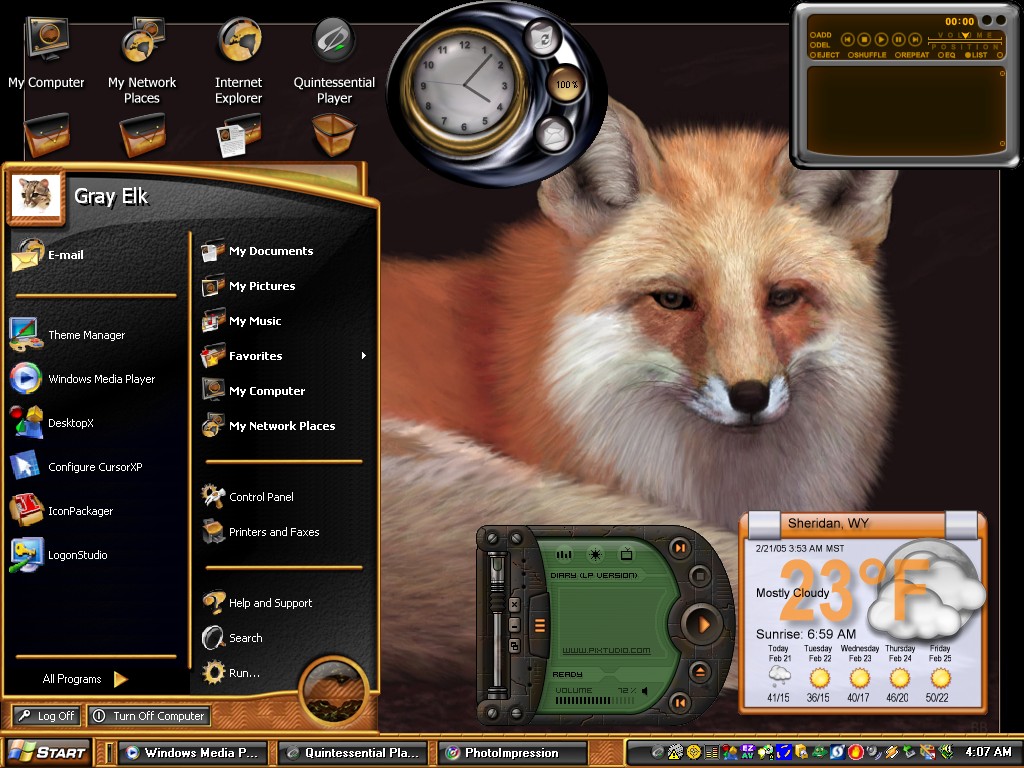Click Turn Off Computer button
The width and height of the screenshot is (1024, 768).
(x=149, y=716)
